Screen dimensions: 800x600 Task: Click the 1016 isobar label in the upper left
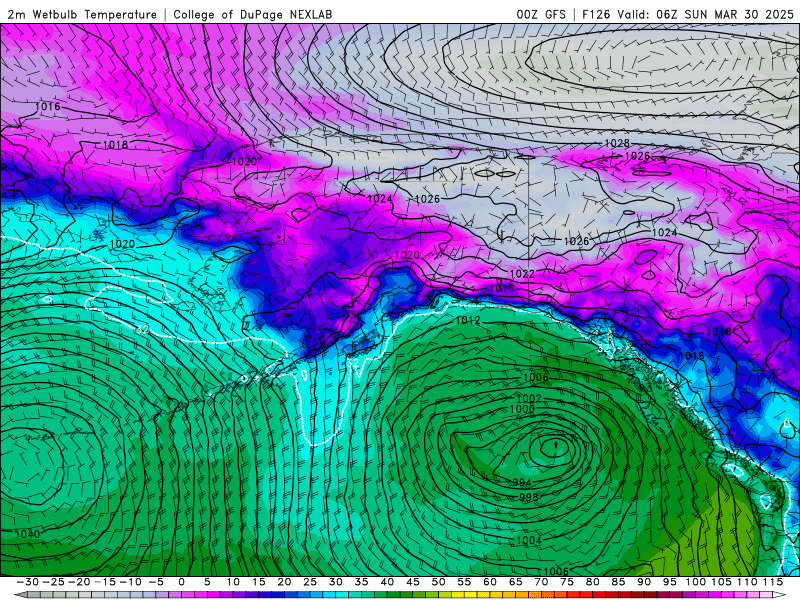pos(47,107)
